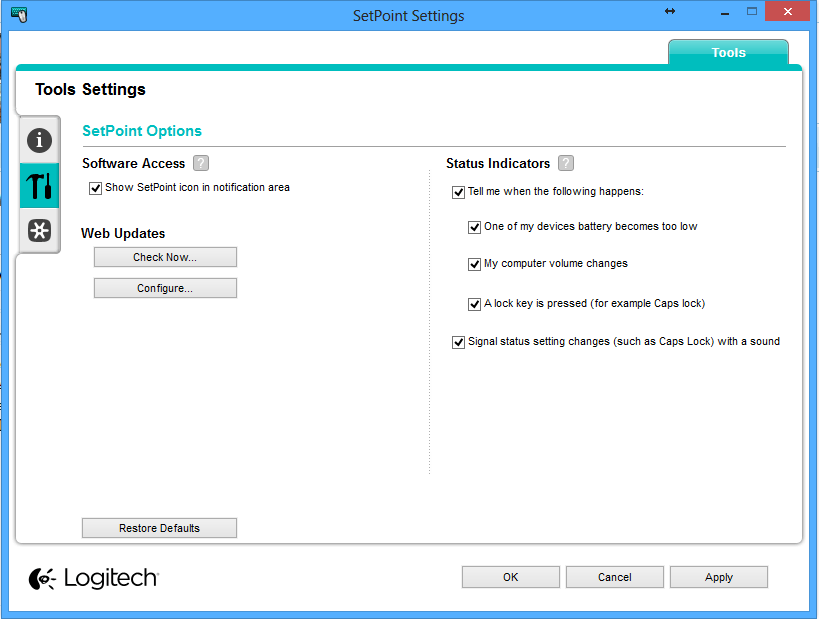Maximize the SetPoint Settings window
Viewport: 819px width, 619px height.
[752, 11]
